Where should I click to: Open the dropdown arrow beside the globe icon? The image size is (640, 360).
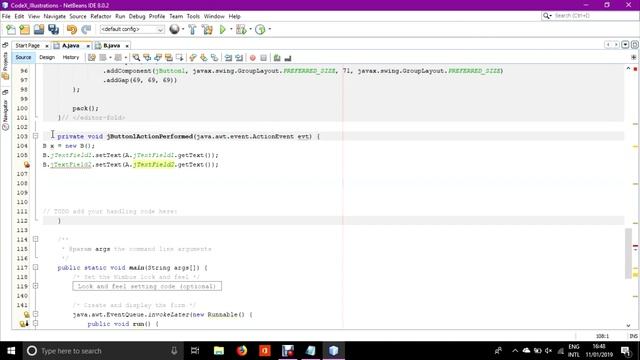[183, 29]
